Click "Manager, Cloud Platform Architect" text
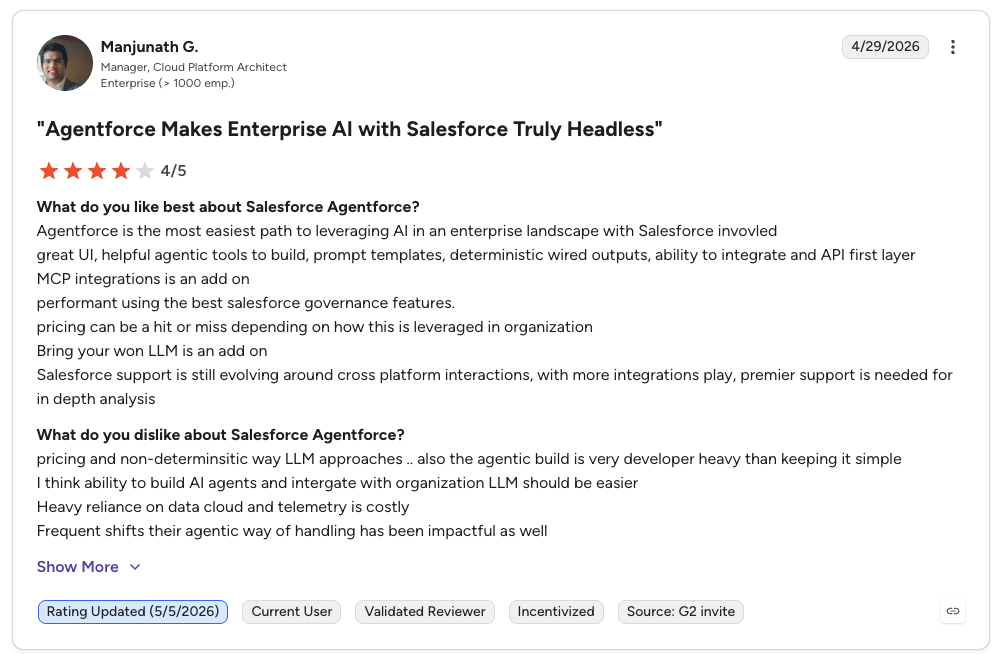This screenshot has height=654, width=1000. [x=194, y=67]
